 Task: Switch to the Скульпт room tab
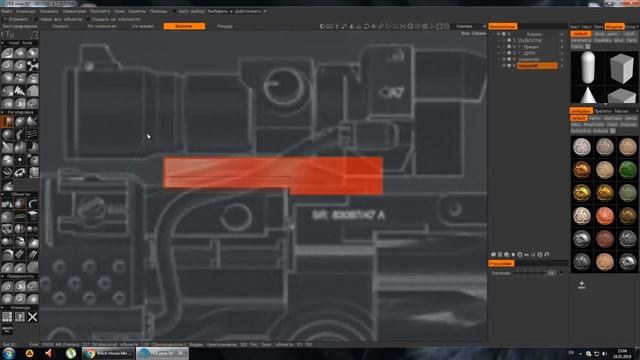click(61, 26)
